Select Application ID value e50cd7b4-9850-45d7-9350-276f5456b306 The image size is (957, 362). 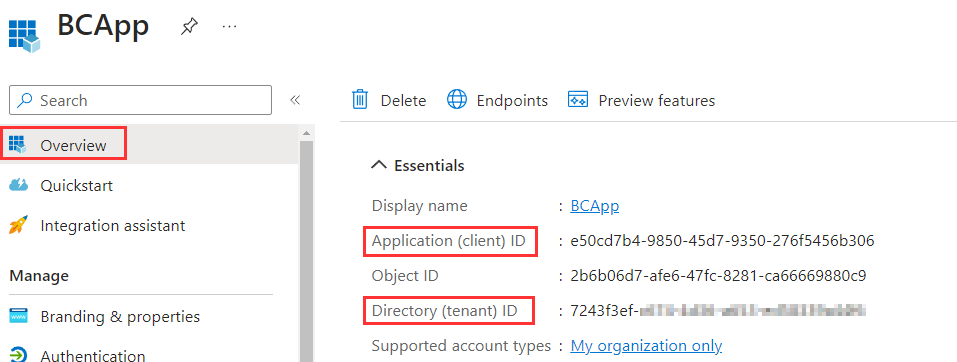click(x=723, y=241)
